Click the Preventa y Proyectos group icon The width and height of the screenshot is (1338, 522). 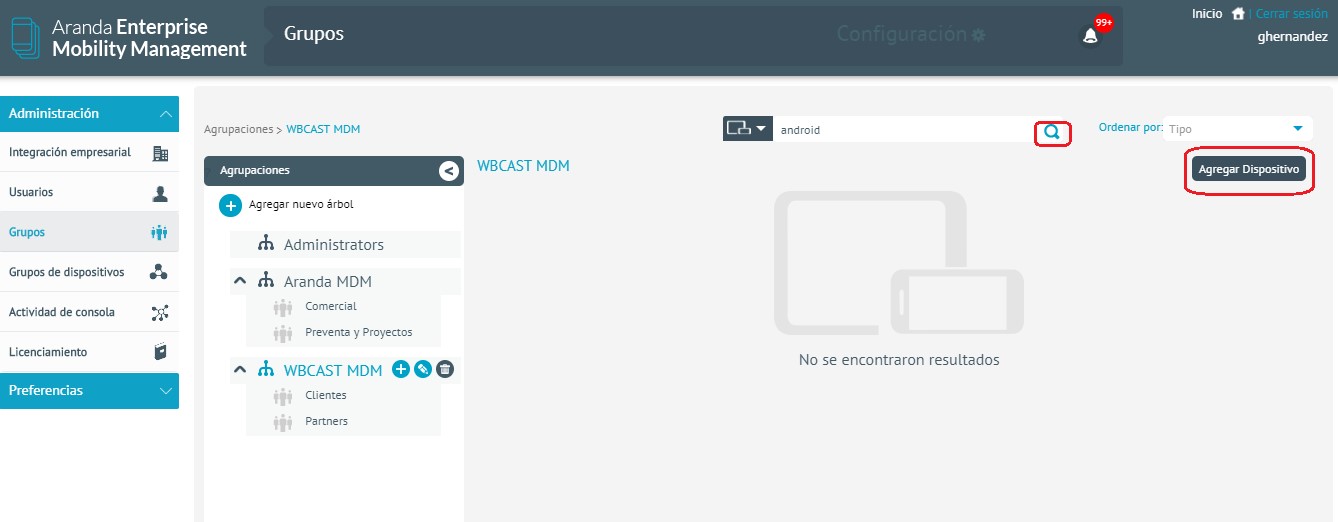pos(282,334)
